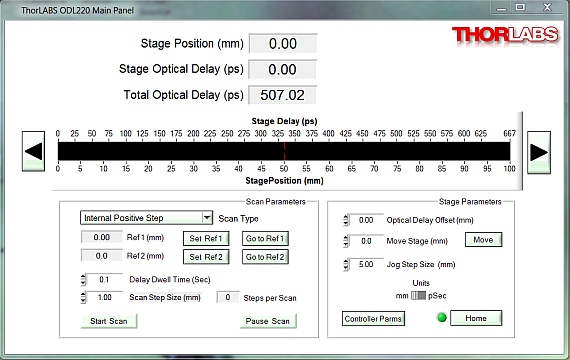Click the Optical Delay Offset value field

[366, 220]
